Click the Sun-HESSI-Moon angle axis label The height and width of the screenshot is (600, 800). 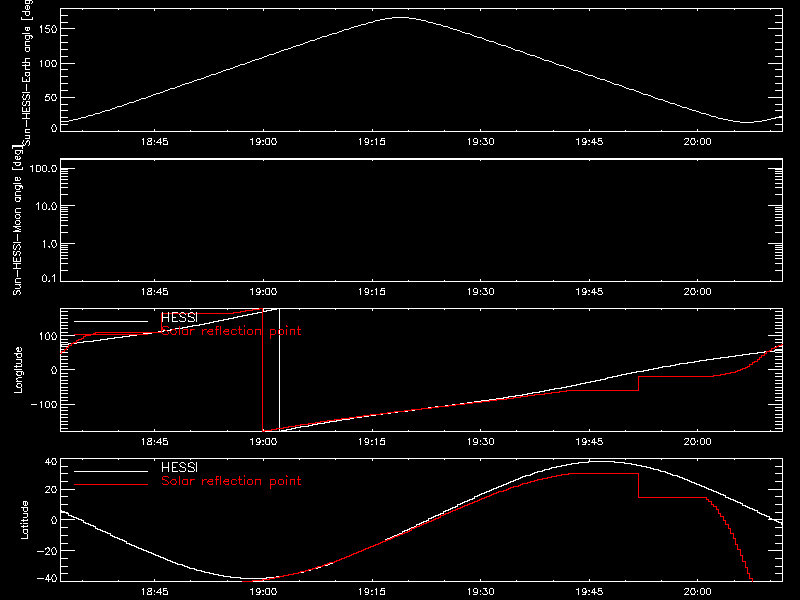[17, 220]
